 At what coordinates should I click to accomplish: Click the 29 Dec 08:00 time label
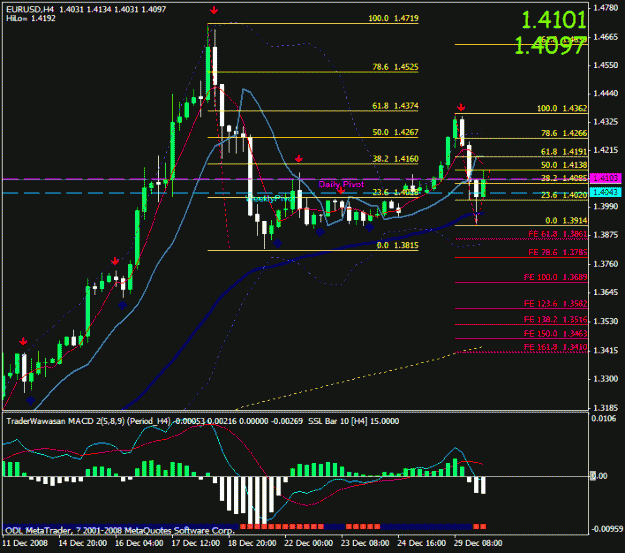tap(478, 543)
